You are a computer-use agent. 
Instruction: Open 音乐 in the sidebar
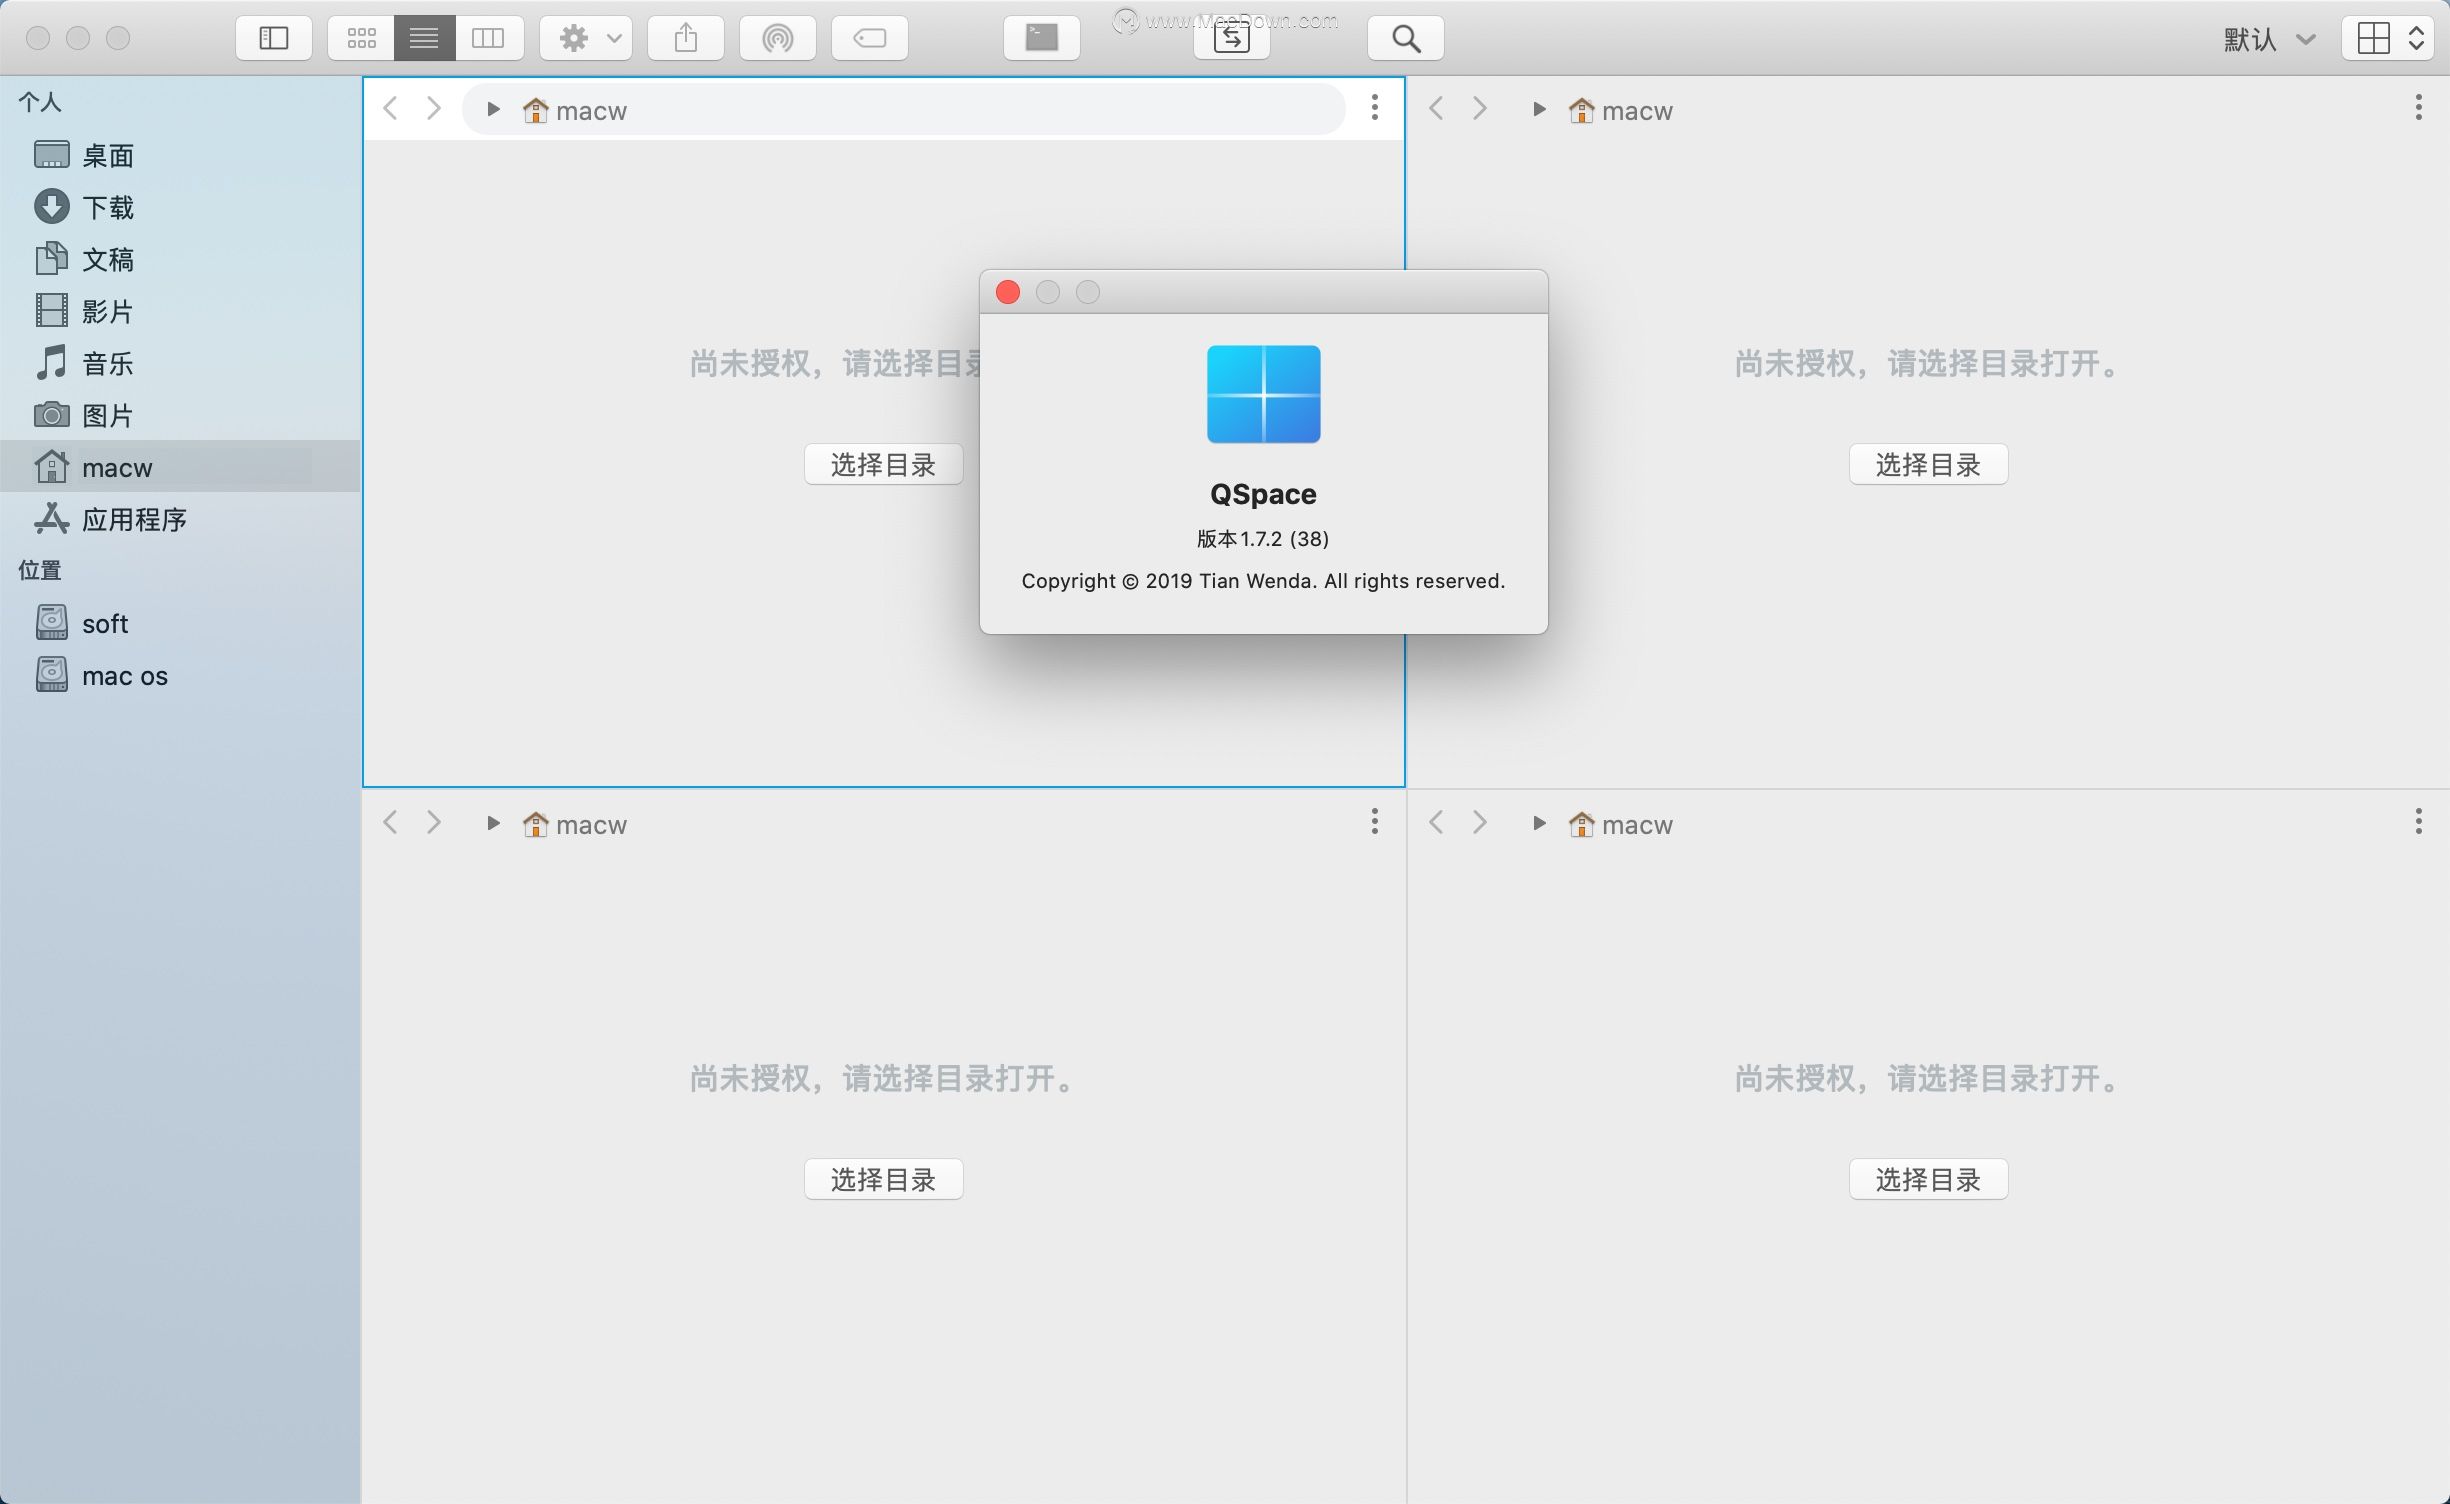coord(180,363)
